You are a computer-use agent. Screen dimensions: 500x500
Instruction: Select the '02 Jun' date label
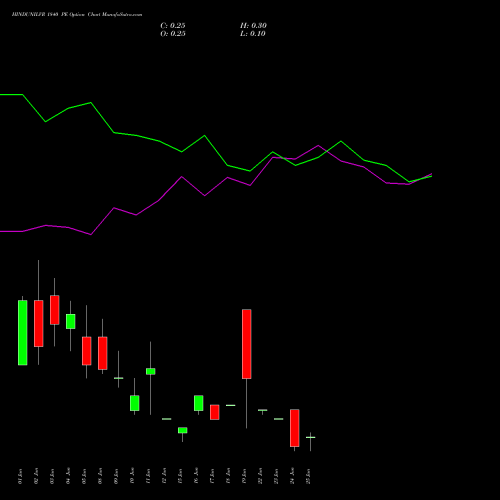(36, 476)
